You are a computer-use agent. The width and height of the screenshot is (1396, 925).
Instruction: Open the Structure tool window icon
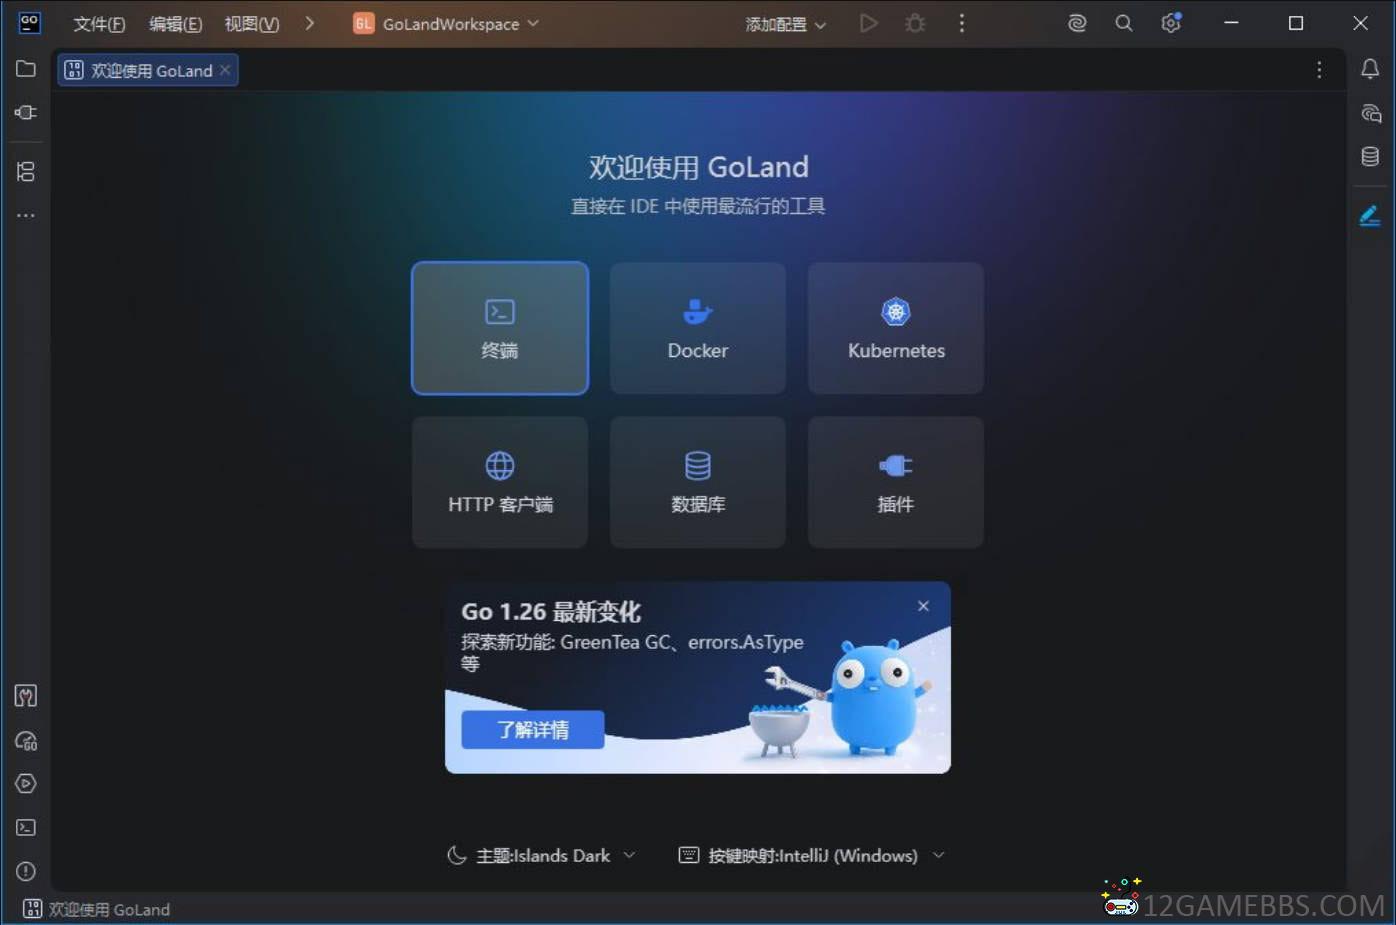click(x=26, y=172)
